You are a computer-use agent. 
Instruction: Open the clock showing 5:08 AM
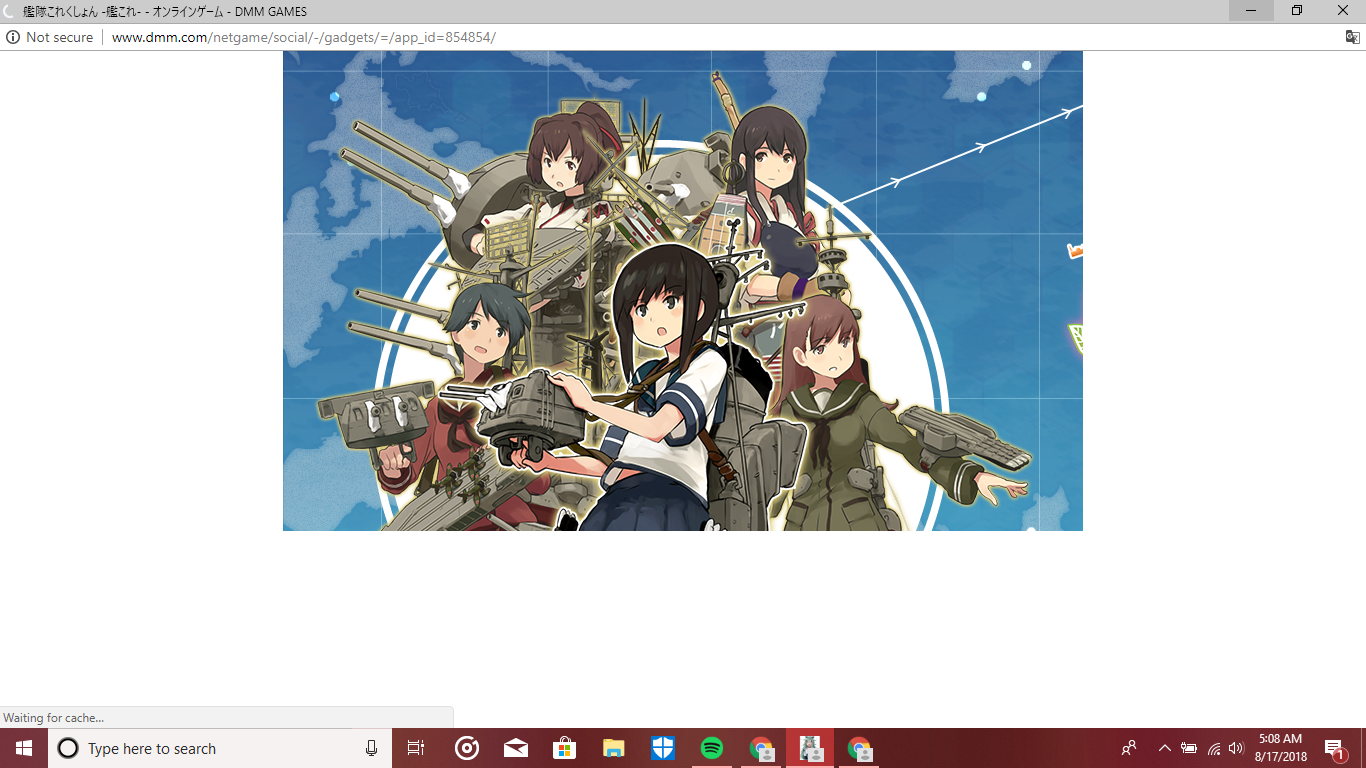pyautogui.click(x=1280, y=748)
